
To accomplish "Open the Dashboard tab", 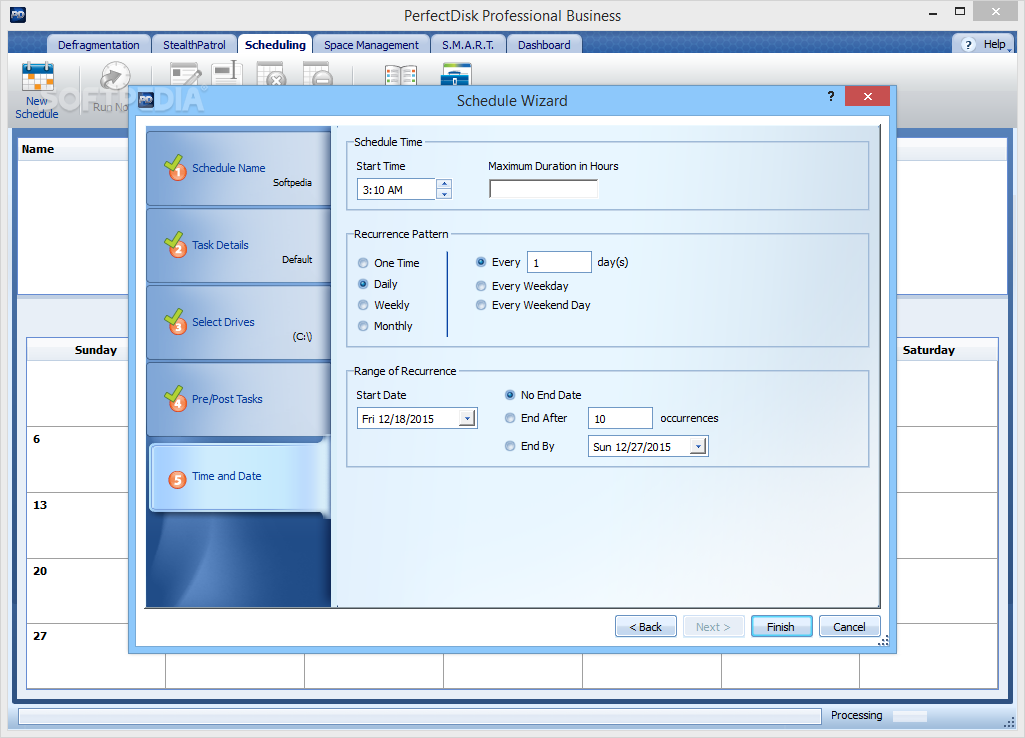I will point(544,44).
